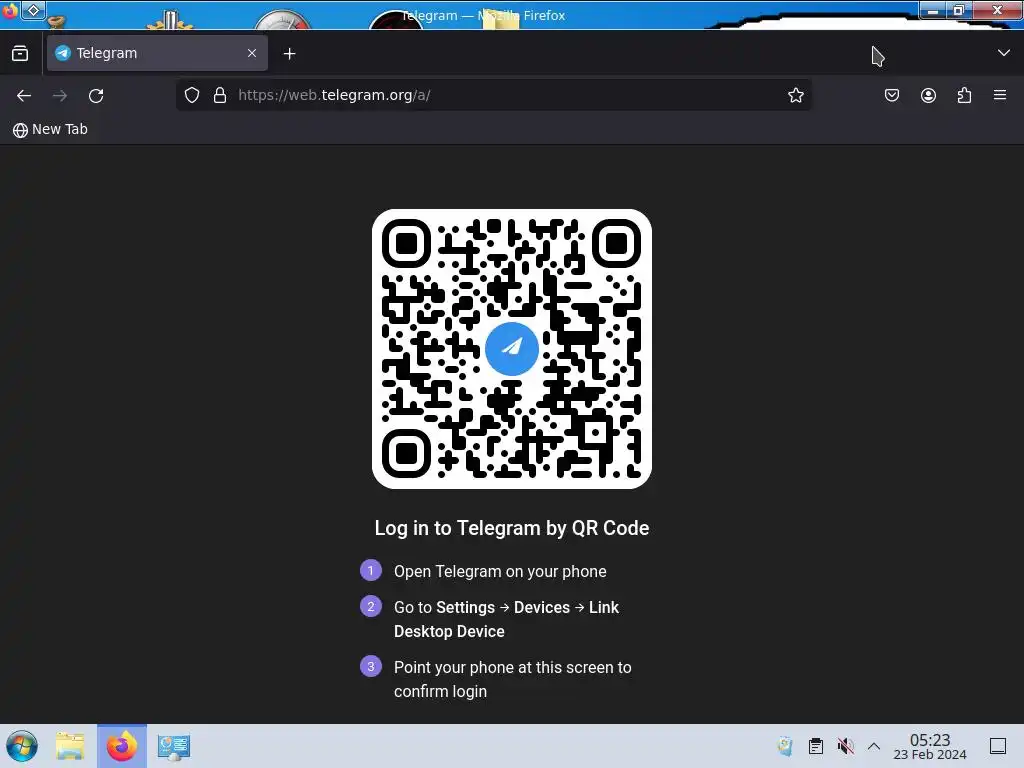The image size is (1024, 768).
Task: Click the 'Log in to Telegram by QR Code' heading
Action: [x=512, y=528]
